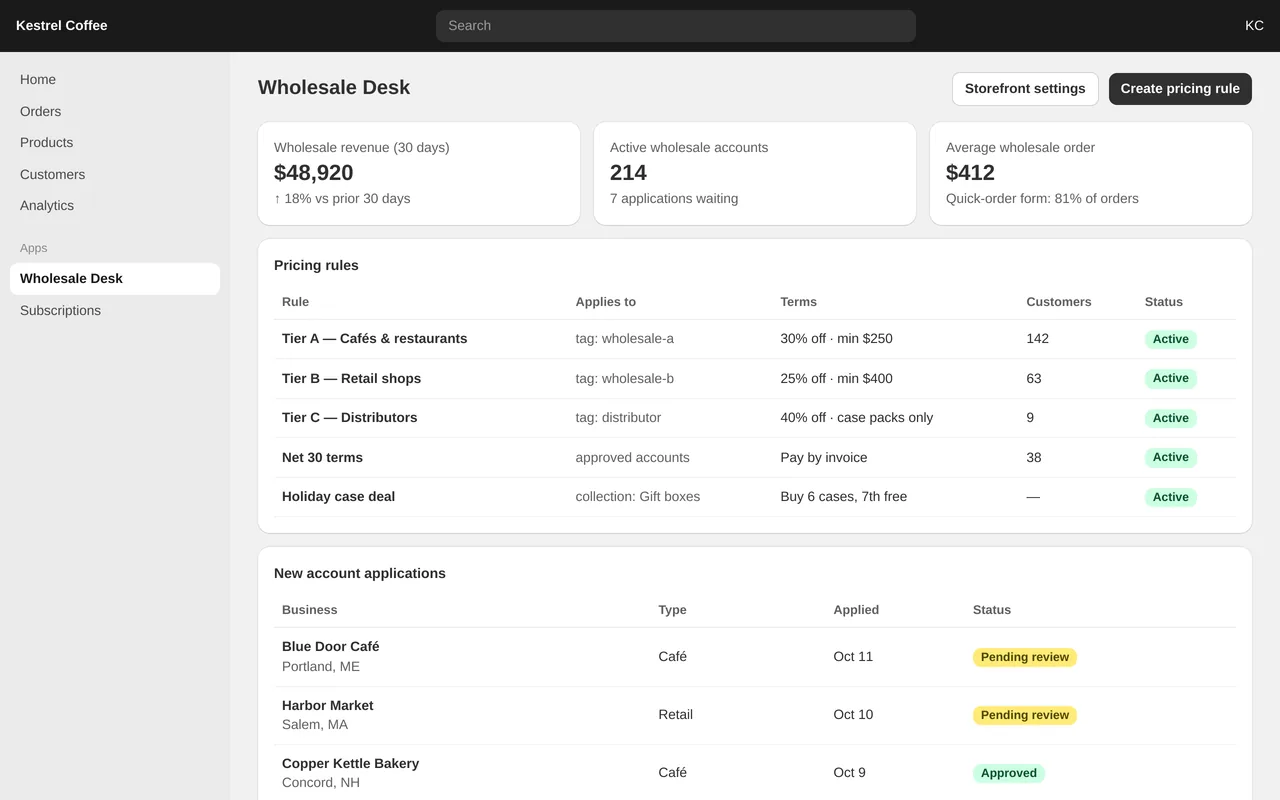This screenshot has width=1280, height=800.
Task: Select Wholesale Desk app in sidebar
Action: click(x=115, y=279)
